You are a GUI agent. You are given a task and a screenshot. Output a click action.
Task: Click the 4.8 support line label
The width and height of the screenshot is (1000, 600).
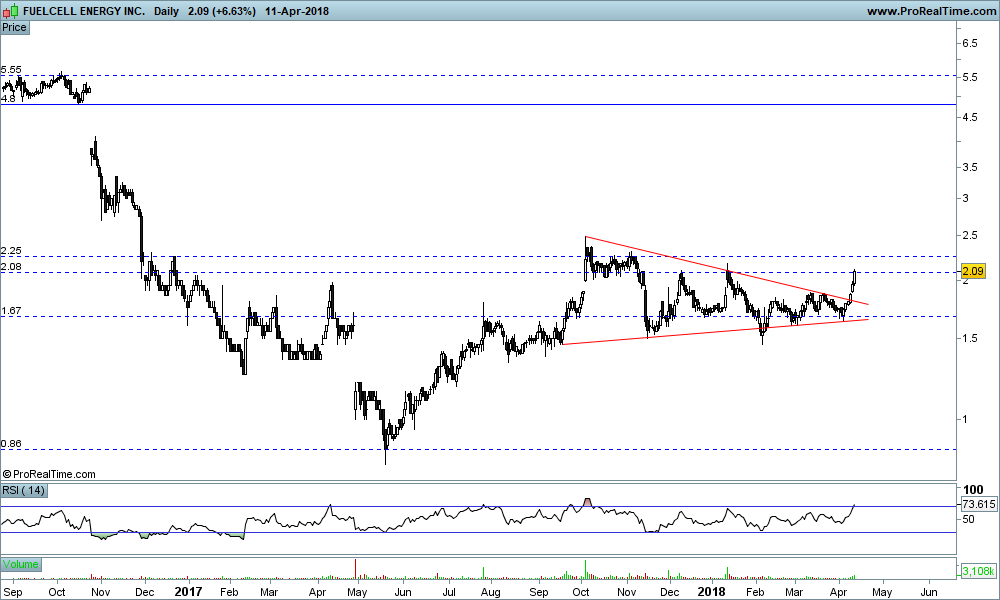pos(8,98)
